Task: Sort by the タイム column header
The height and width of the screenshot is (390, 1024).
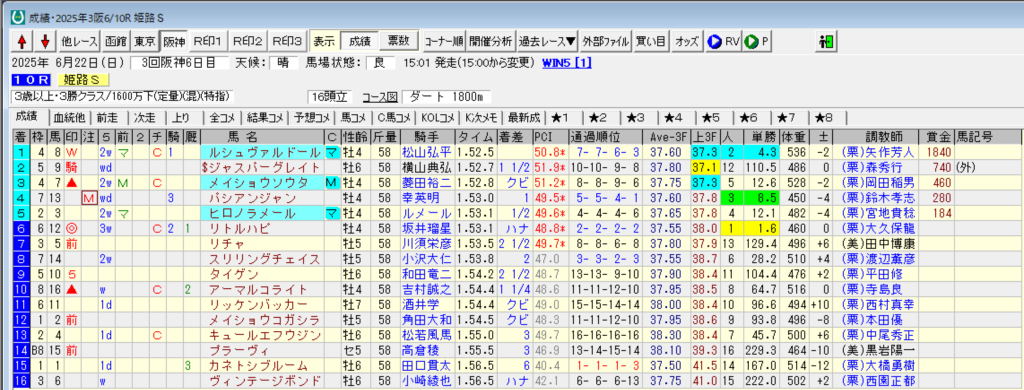Action: [x=477, y=137]
